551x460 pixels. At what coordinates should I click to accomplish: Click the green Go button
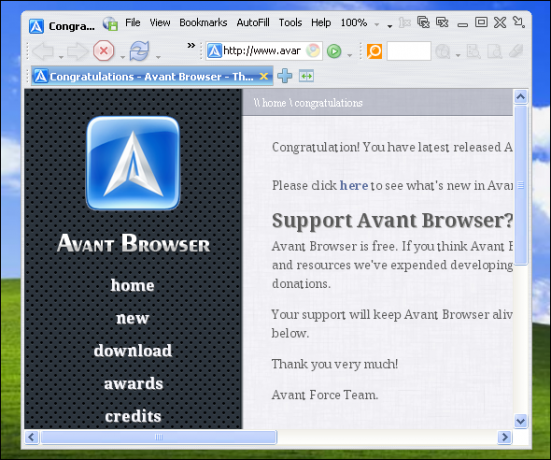coord(334,51)
